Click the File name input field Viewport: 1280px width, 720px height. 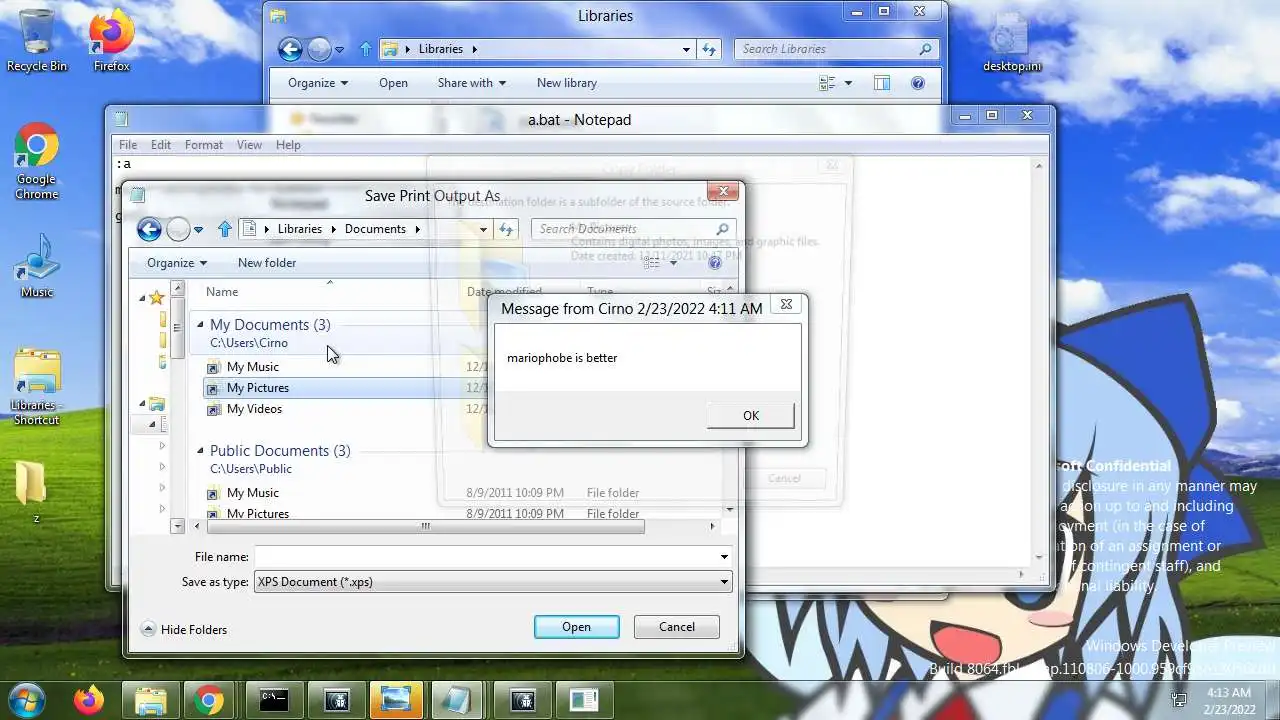tap(486, 556)
